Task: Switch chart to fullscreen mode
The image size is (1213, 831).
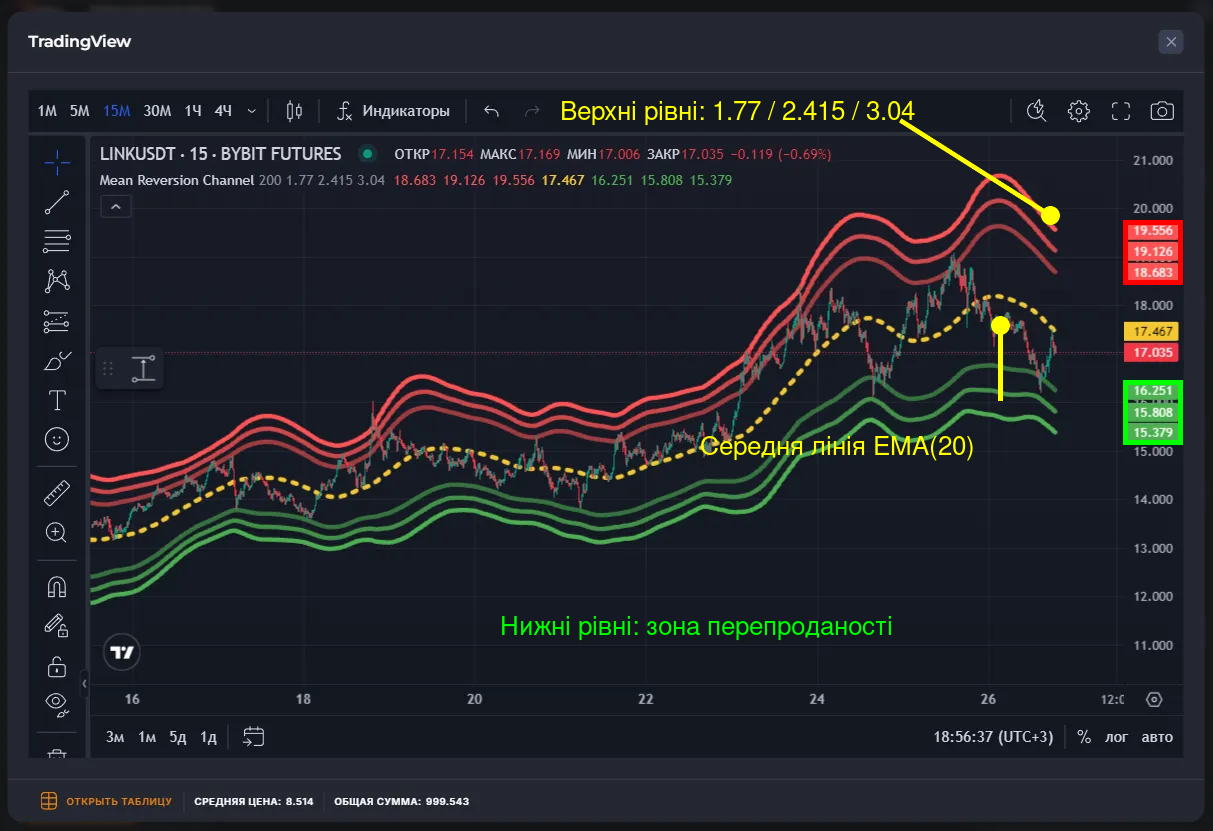Action: point(1120,111)
